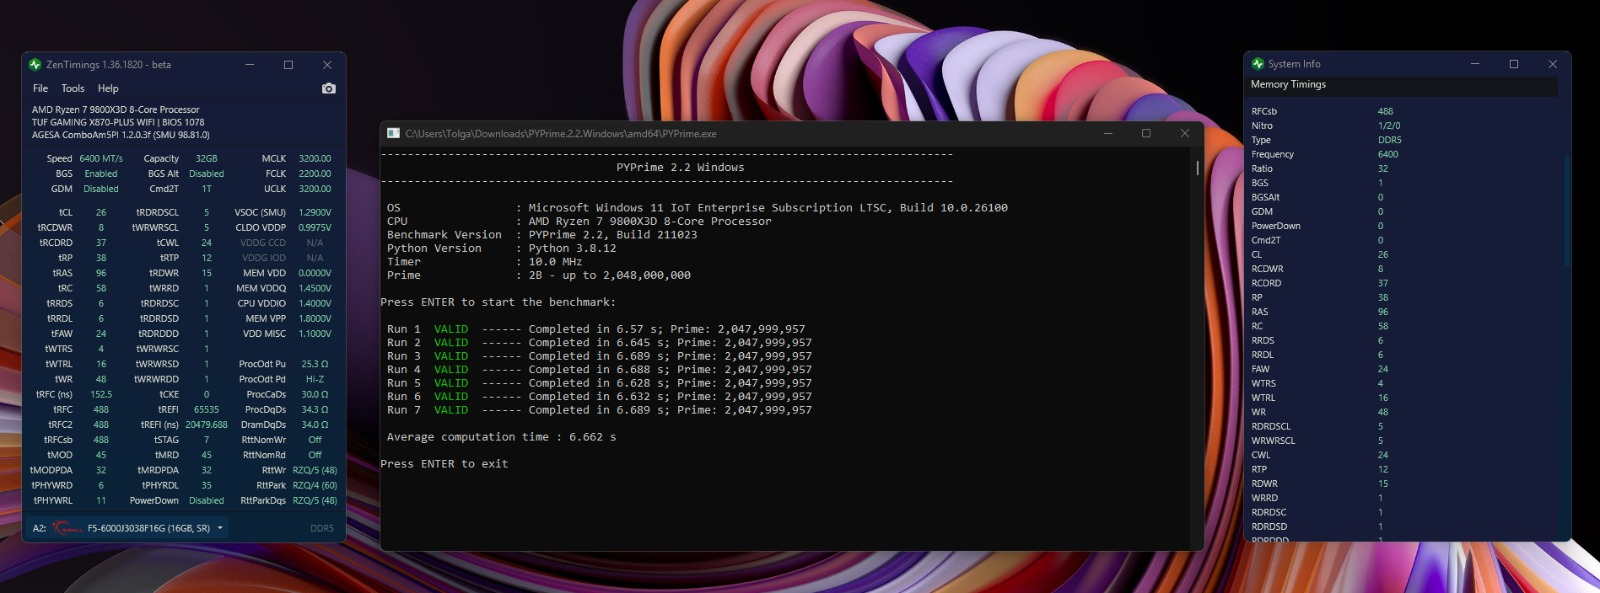Click the Run 6 result completed in 6.632 s
The image size is (1600, 593).
(x=599, y=396)
